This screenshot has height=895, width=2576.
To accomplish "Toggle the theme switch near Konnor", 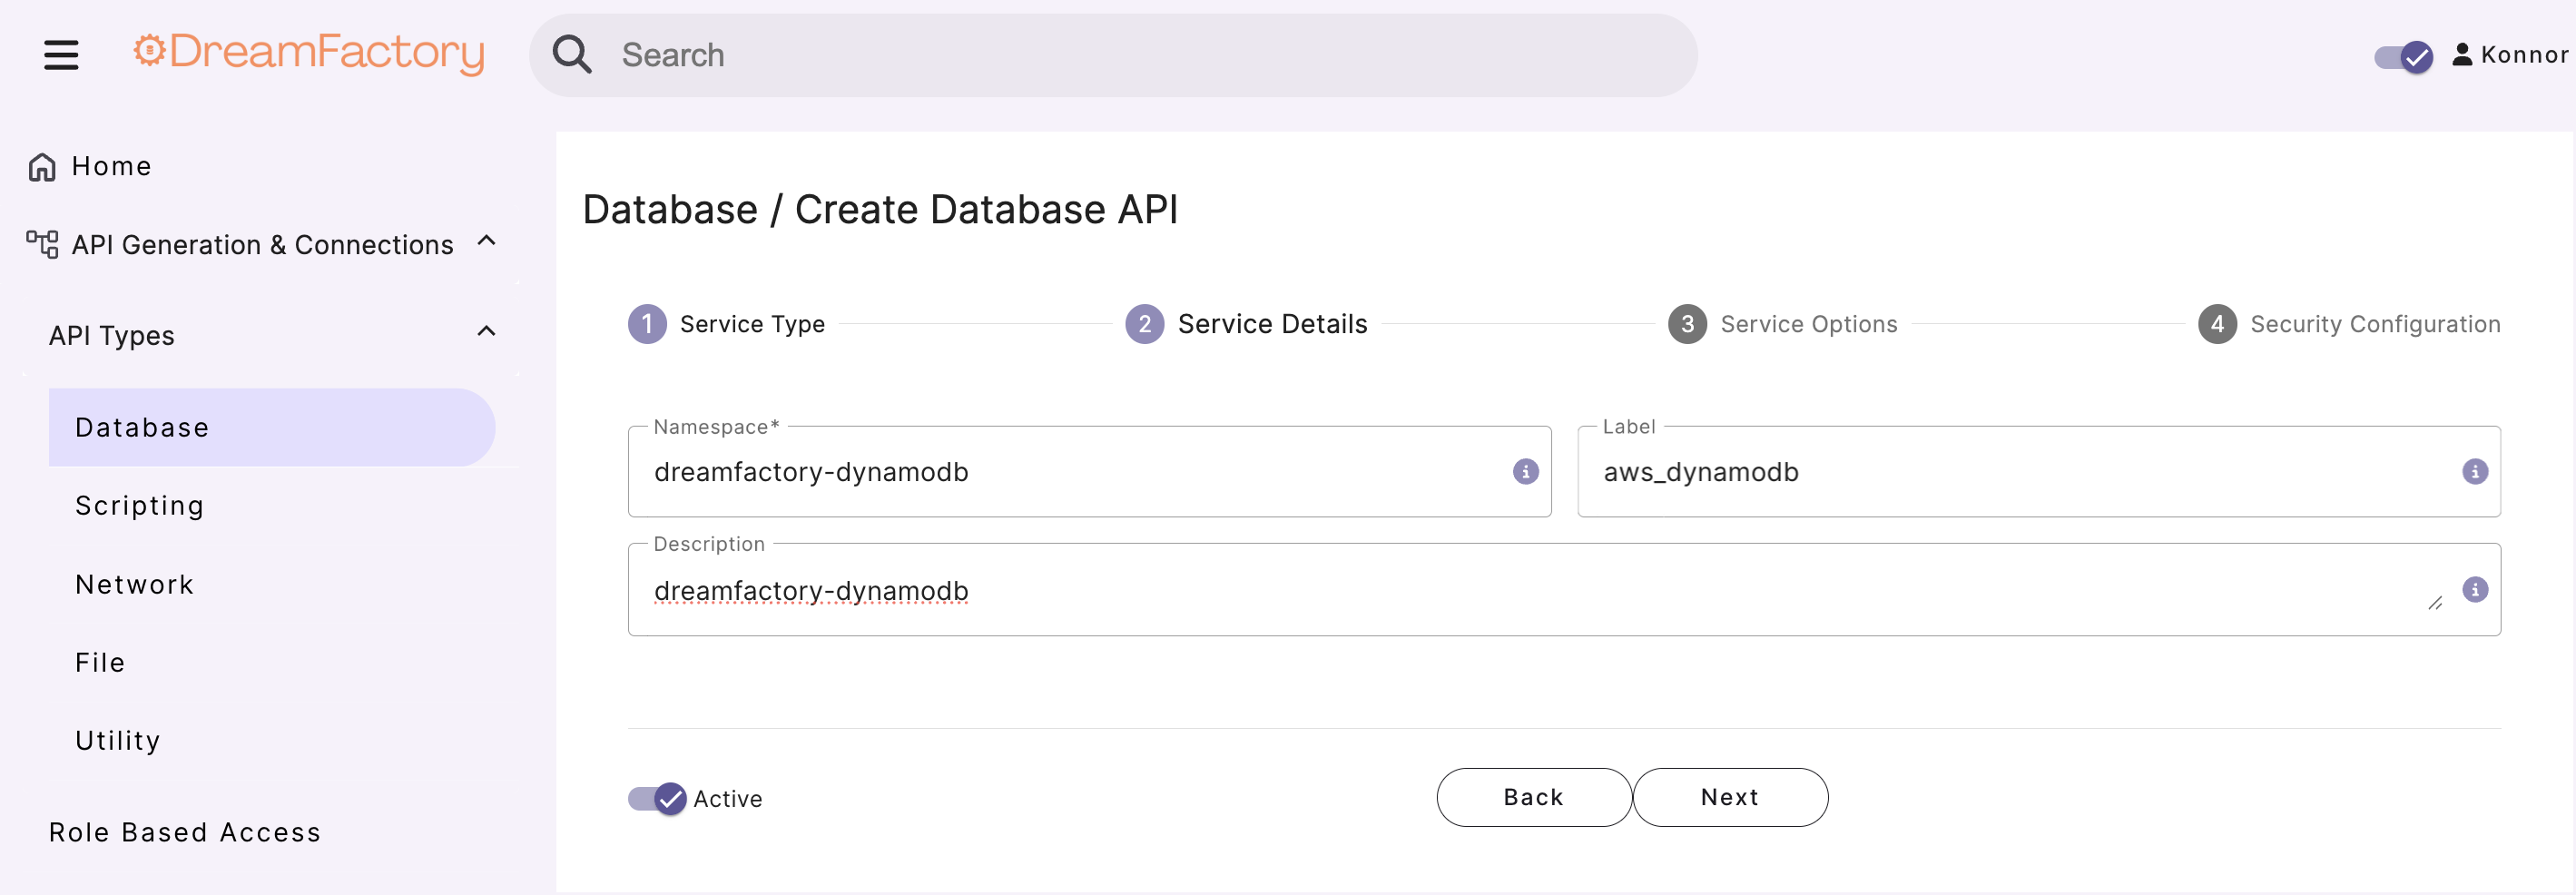I will point(2403,57).
